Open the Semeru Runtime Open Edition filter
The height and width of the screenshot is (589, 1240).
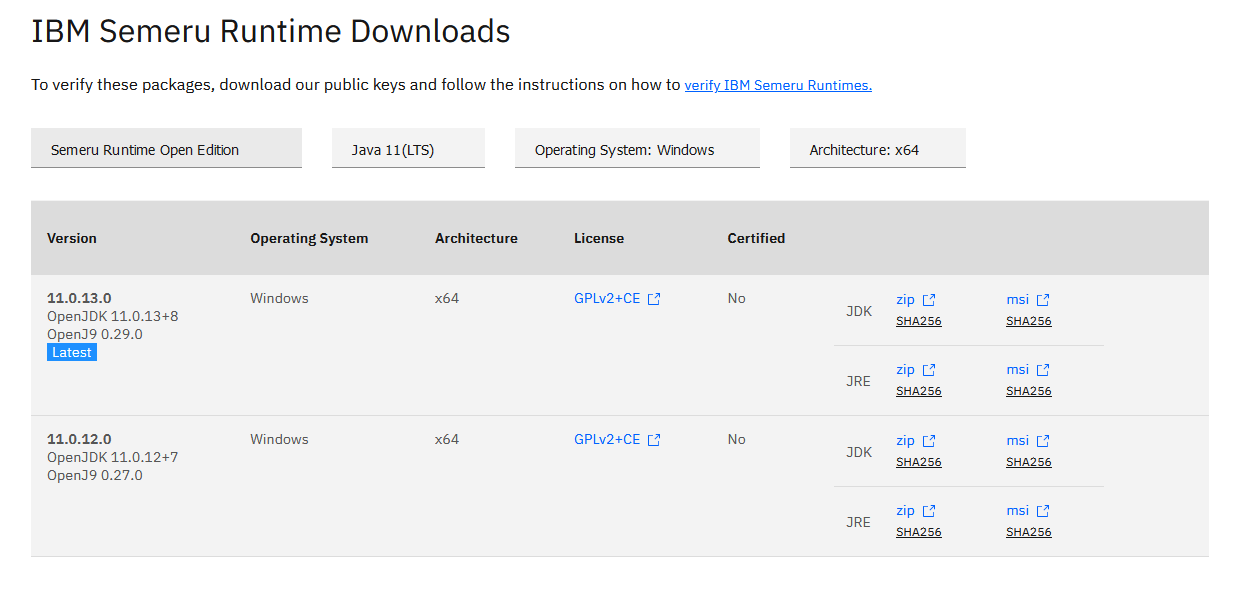tap(166, 148)
